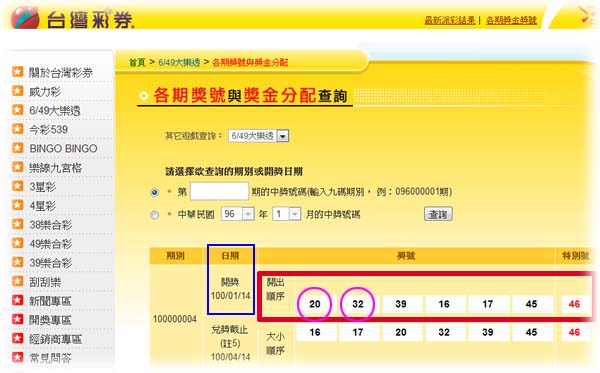Click draw number 100000004
Viewport: 600px width, 373px height.
tap(175, 319)
